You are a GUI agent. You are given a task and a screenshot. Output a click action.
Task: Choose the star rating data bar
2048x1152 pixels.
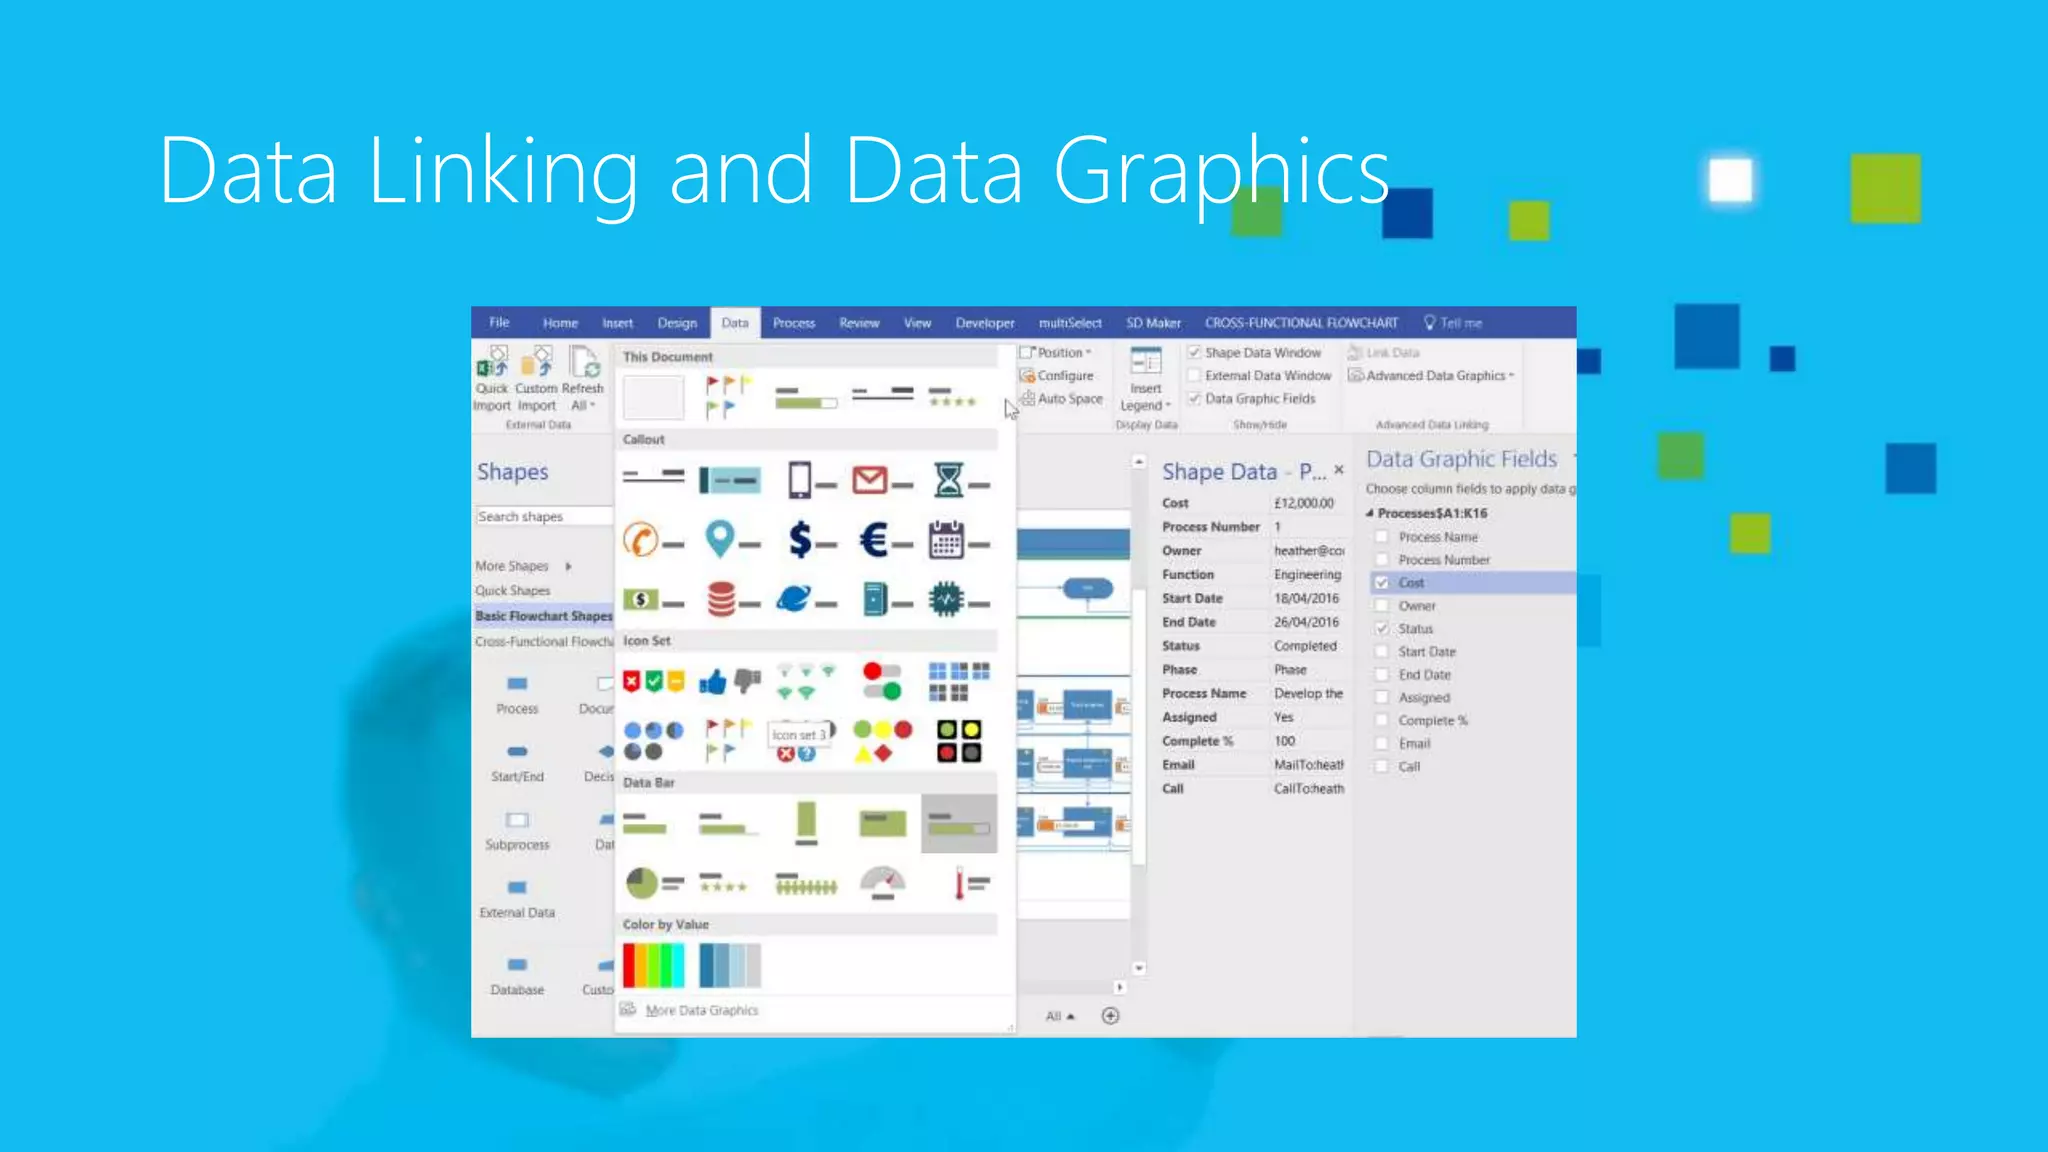[x=724, y=883]
